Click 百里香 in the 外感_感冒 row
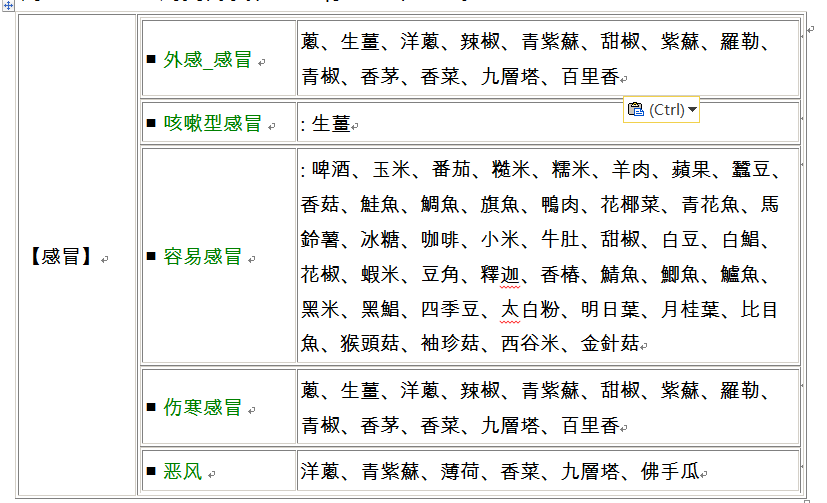Screen dimensions: 827x503 (x=590, y=77)
